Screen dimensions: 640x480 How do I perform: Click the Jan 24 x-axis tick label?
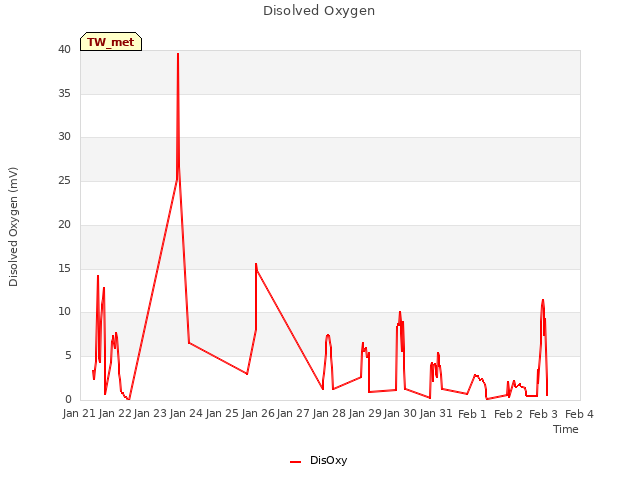tap(186, 413)
